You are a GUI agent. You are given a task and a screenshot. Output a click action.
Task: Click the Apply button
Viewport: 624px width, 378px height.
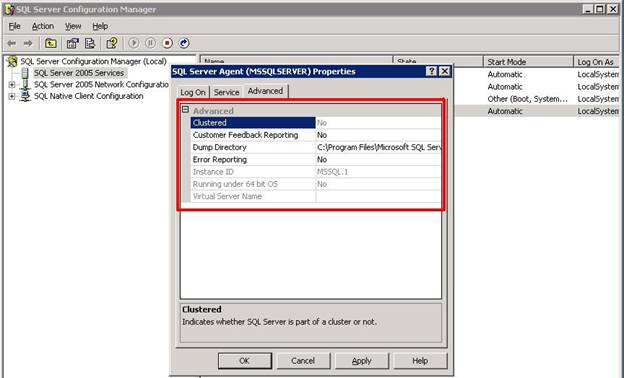point(361,361)
